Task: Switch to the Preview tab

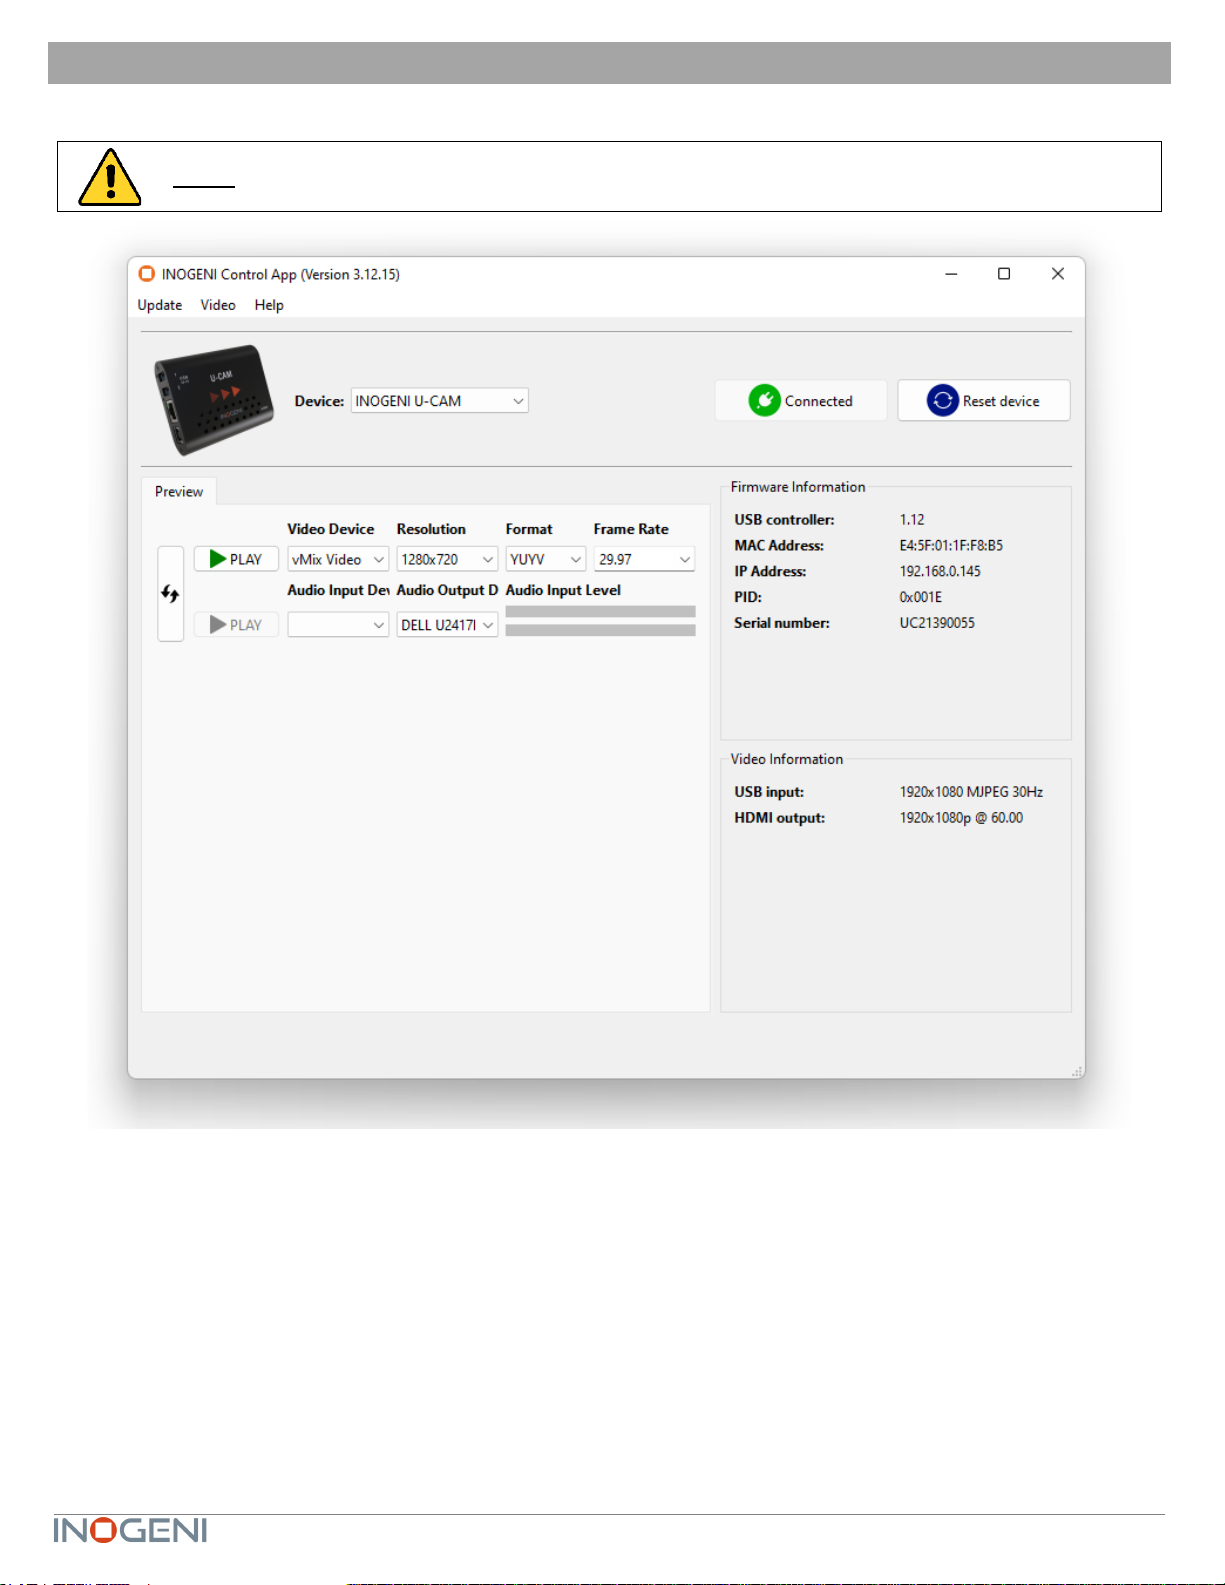Action: coord(179,491)
